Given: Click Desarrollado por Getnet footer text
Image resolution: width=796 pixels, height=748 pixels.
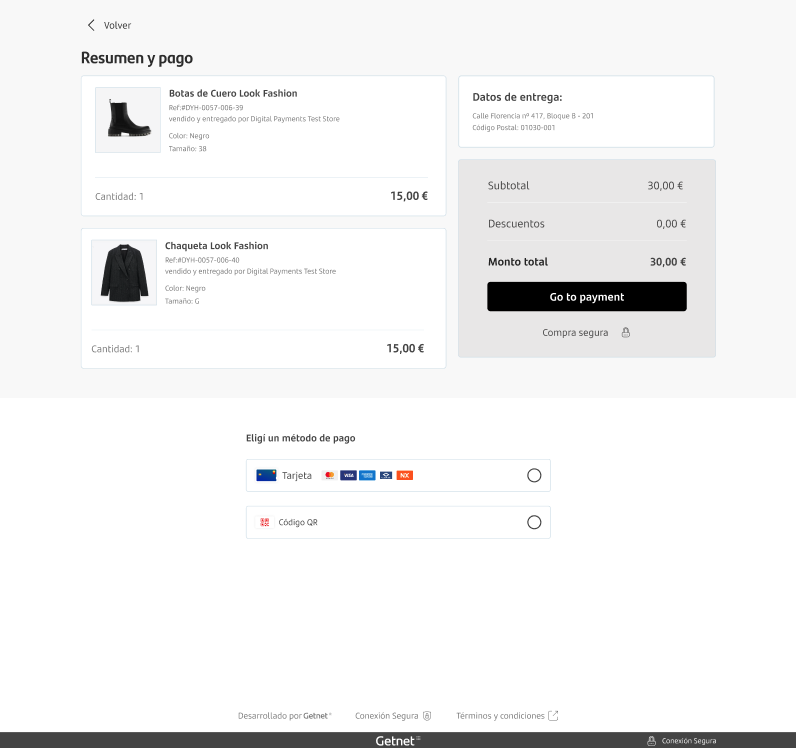Looking at the screenshot, I should coord(284,716).
